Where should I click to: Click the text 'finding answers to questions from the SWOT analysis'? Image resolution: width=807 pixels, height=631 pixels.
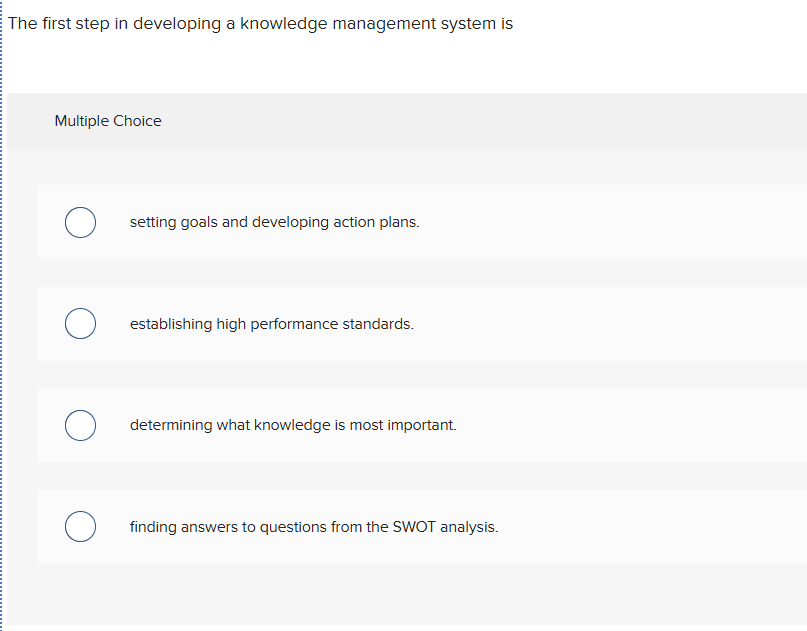click(x=313, y=526)
